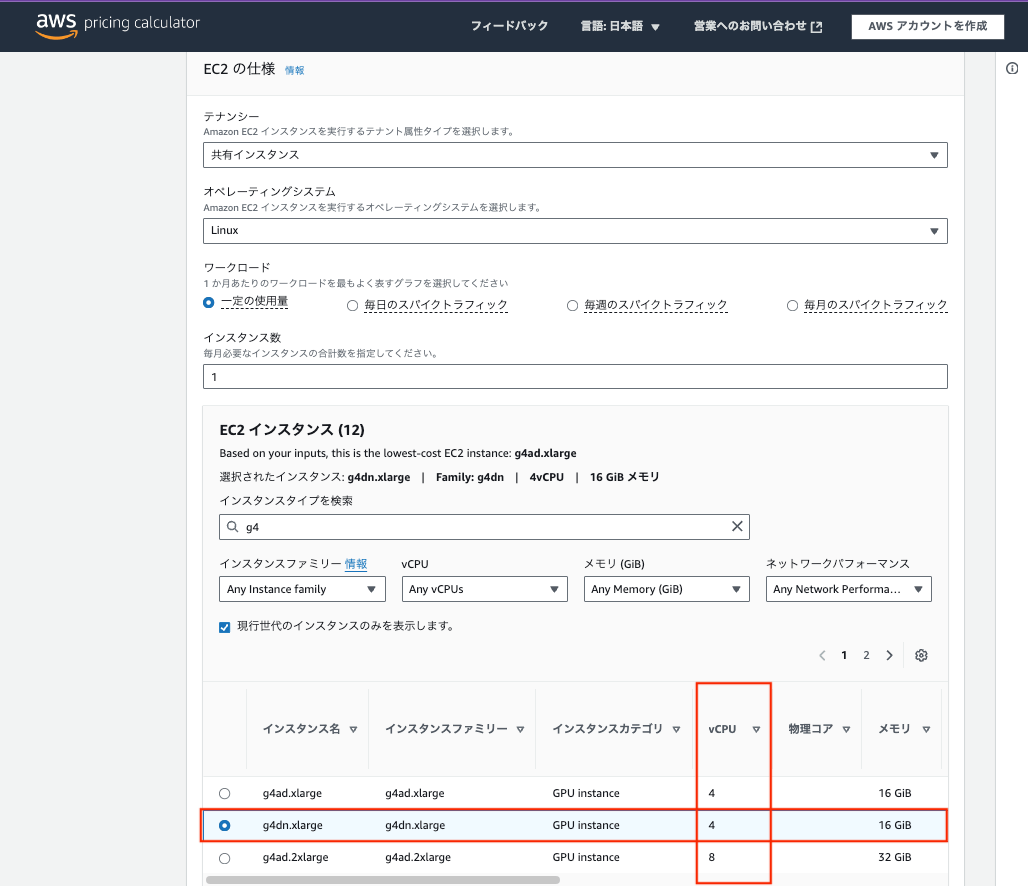Sort by 物理コア column arrow

[x=846, y=729]
